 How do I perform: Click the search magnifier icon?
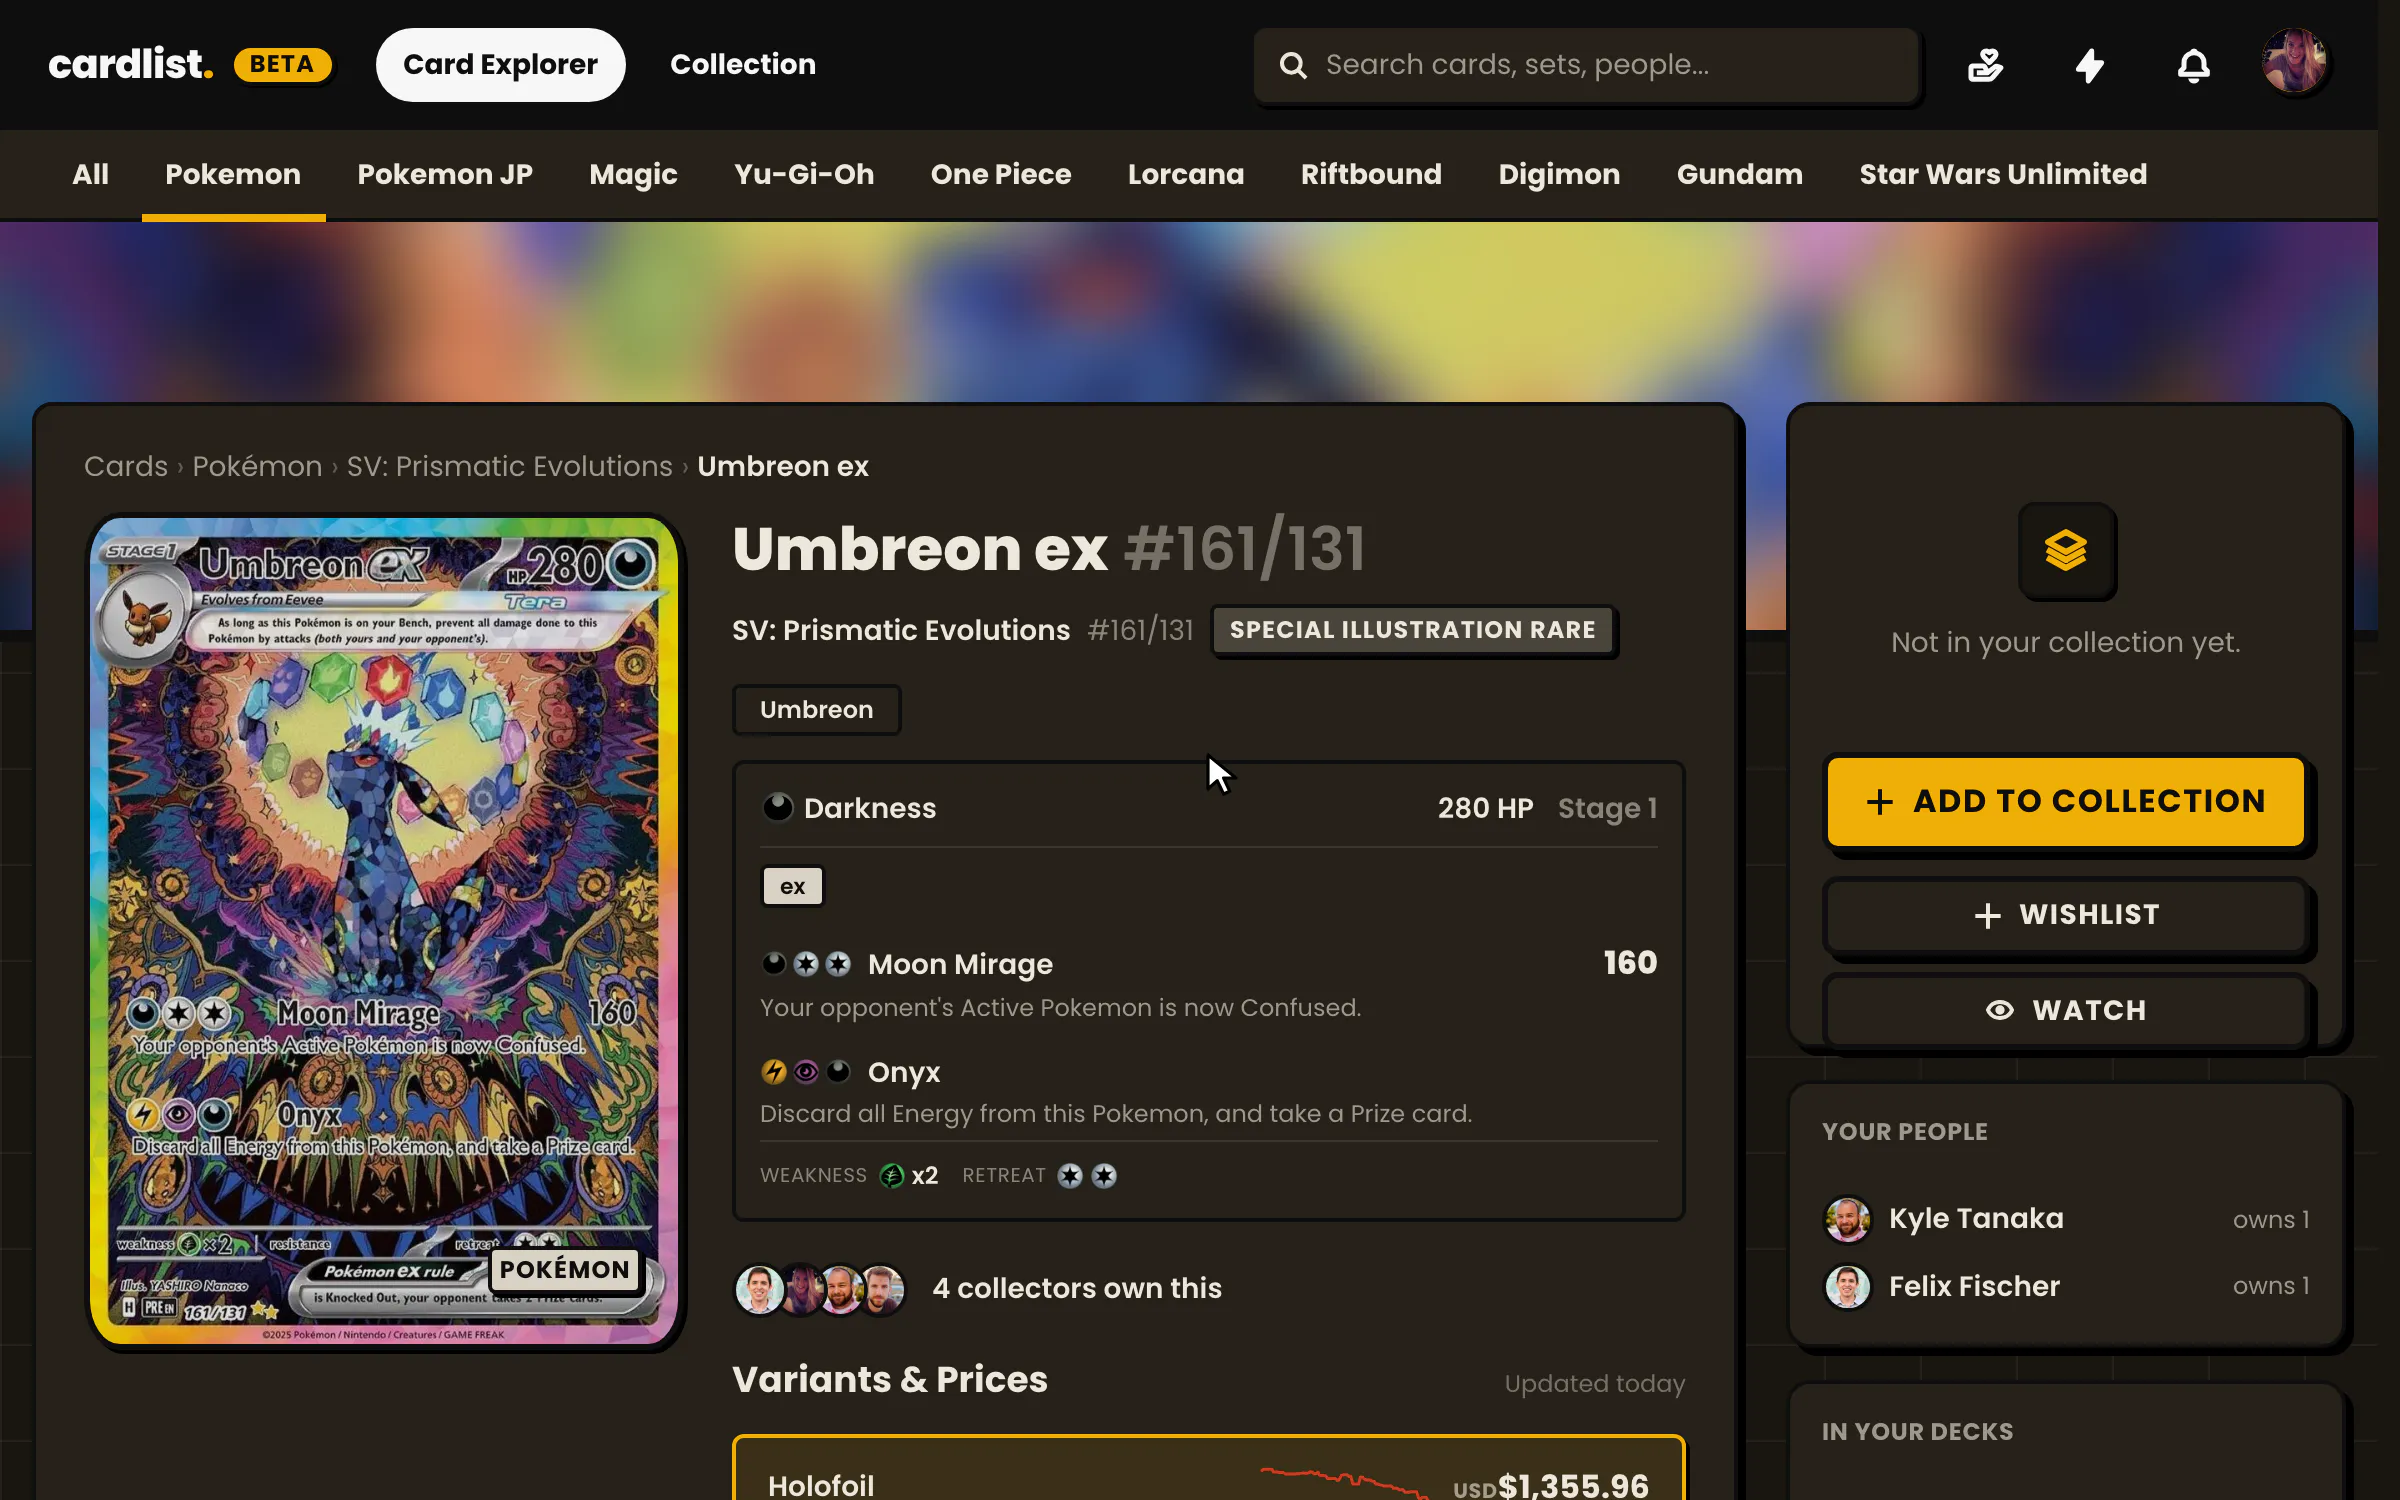click(x=1293, y=65)
